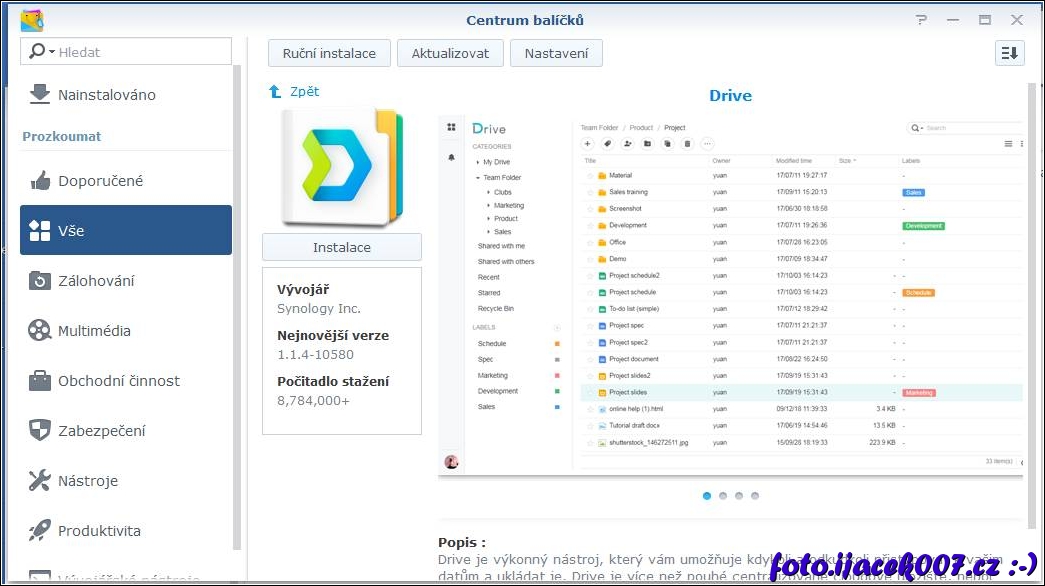The image size is (1045, 586).
Task: Select the second screenshot carousel dot
Action: 723,495
